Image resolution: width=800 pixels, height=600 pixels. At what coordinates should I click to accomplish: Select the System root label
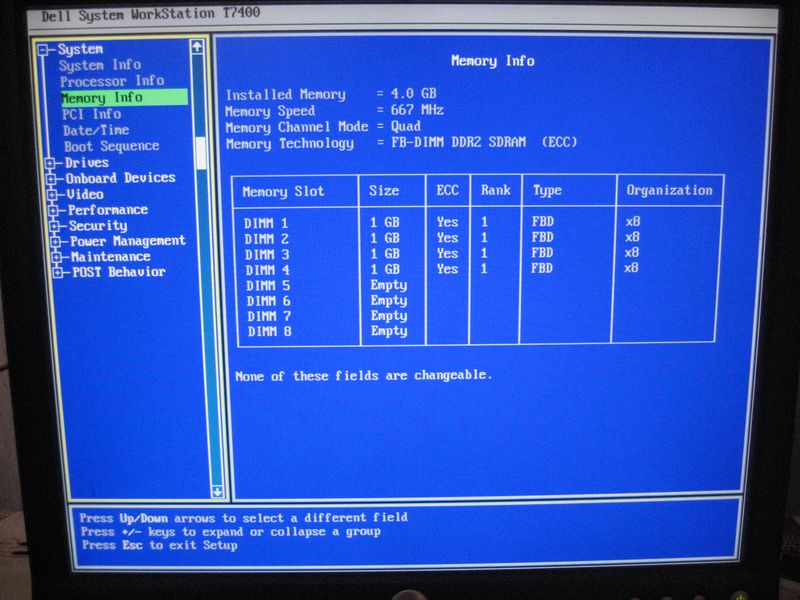pyautogui.click(x=80, y=49)
